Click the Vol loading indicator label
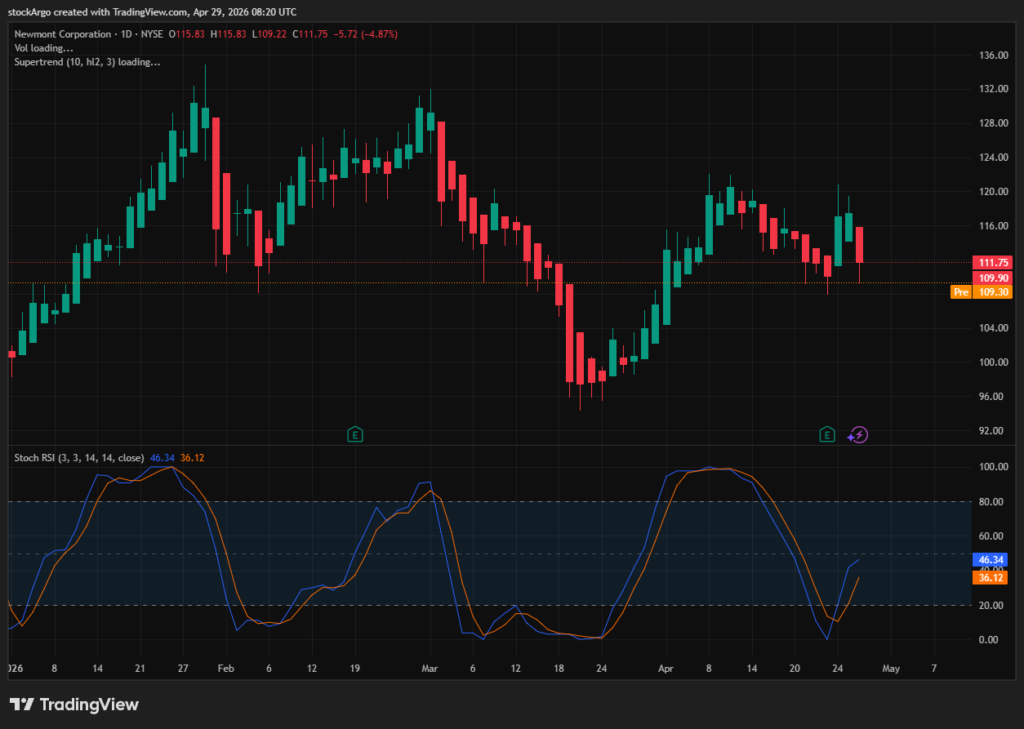The image size is (1024, 729). (x=44, y=48)
